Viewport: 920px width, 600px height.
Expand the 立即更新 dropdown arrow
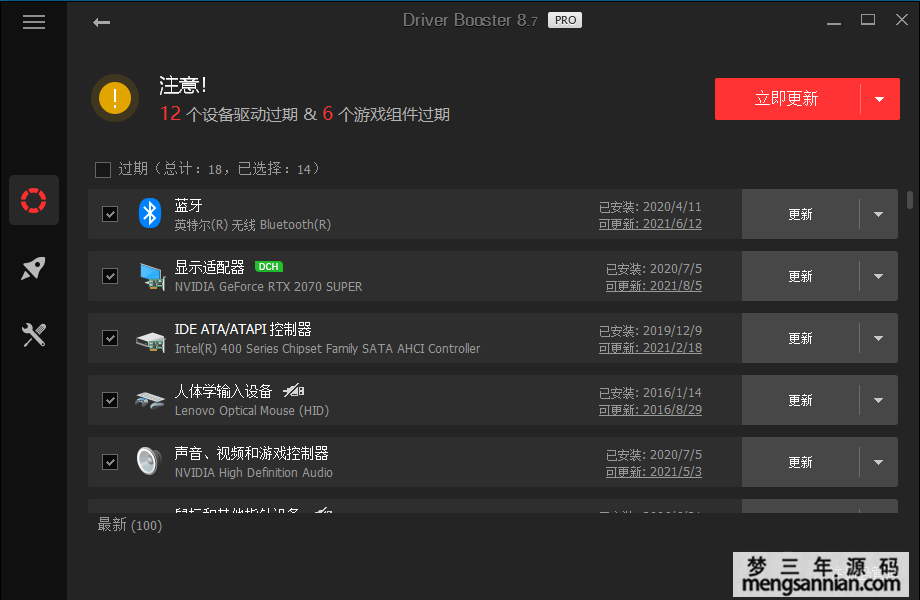[x=880, y=99]
